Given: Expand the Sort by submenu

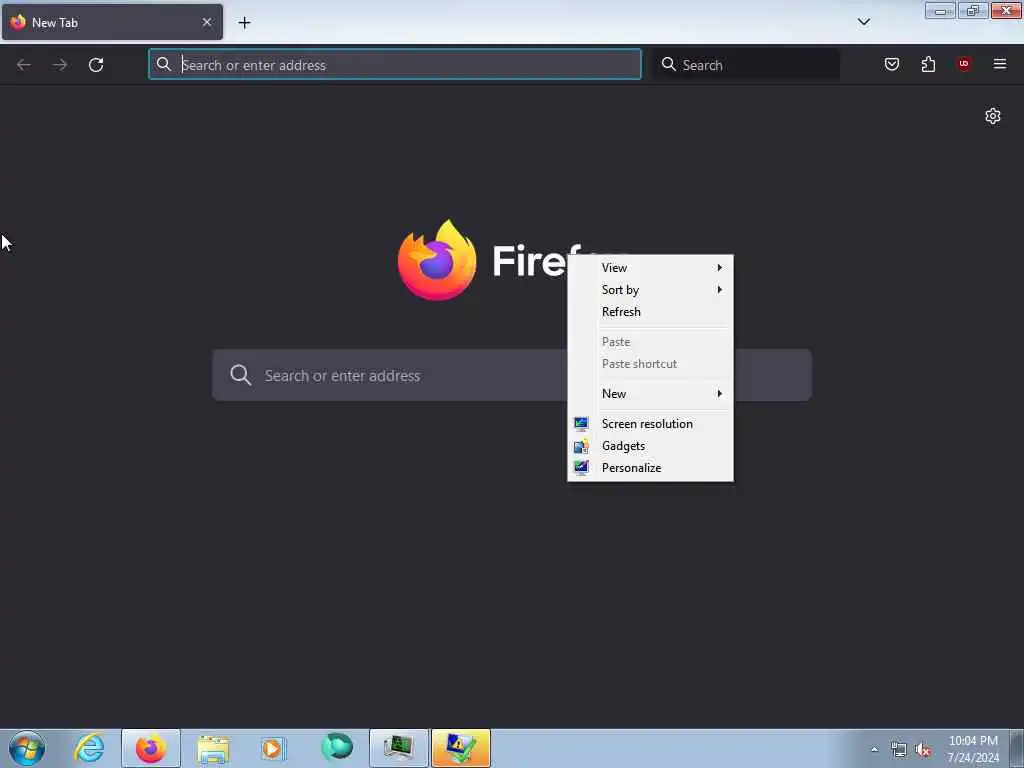Looking at the screenshot, I should 650,290.
